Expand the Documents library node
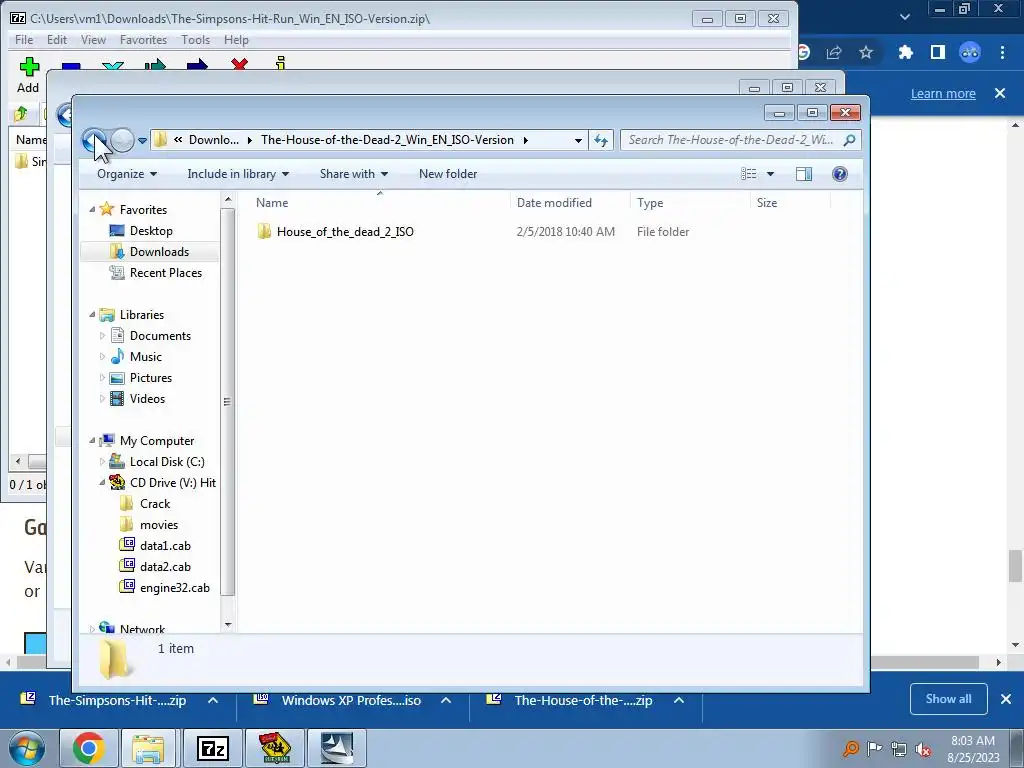The width and height of the screenshot is (1024, 768). (x=102, y=336)
